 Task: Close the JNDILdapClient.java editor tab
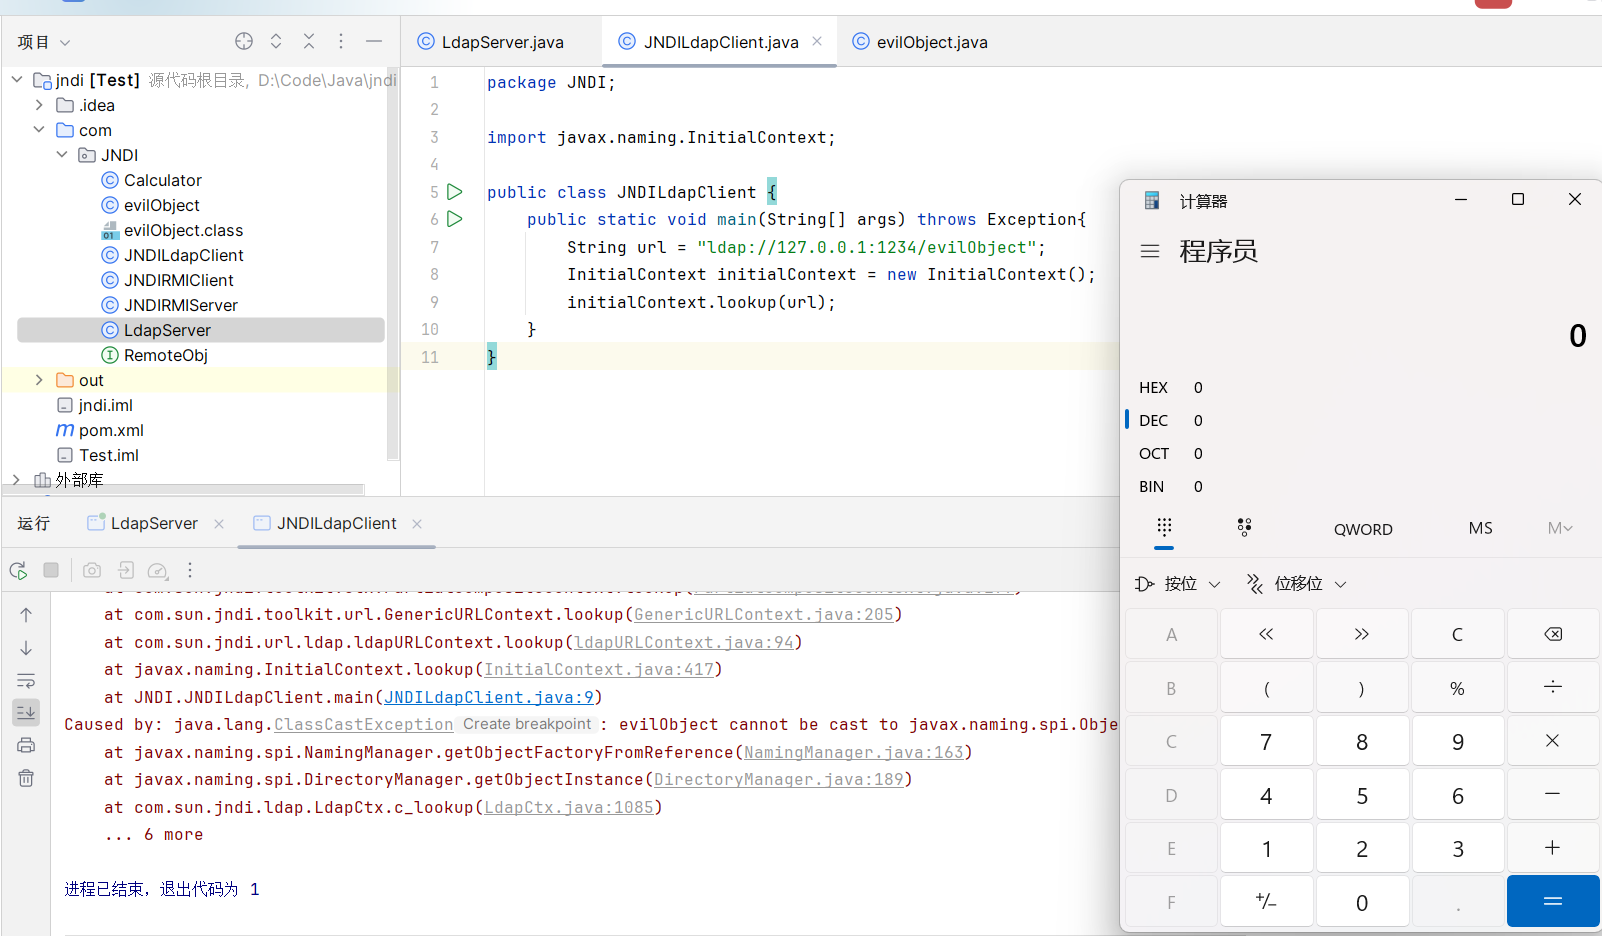coord(817,41)
